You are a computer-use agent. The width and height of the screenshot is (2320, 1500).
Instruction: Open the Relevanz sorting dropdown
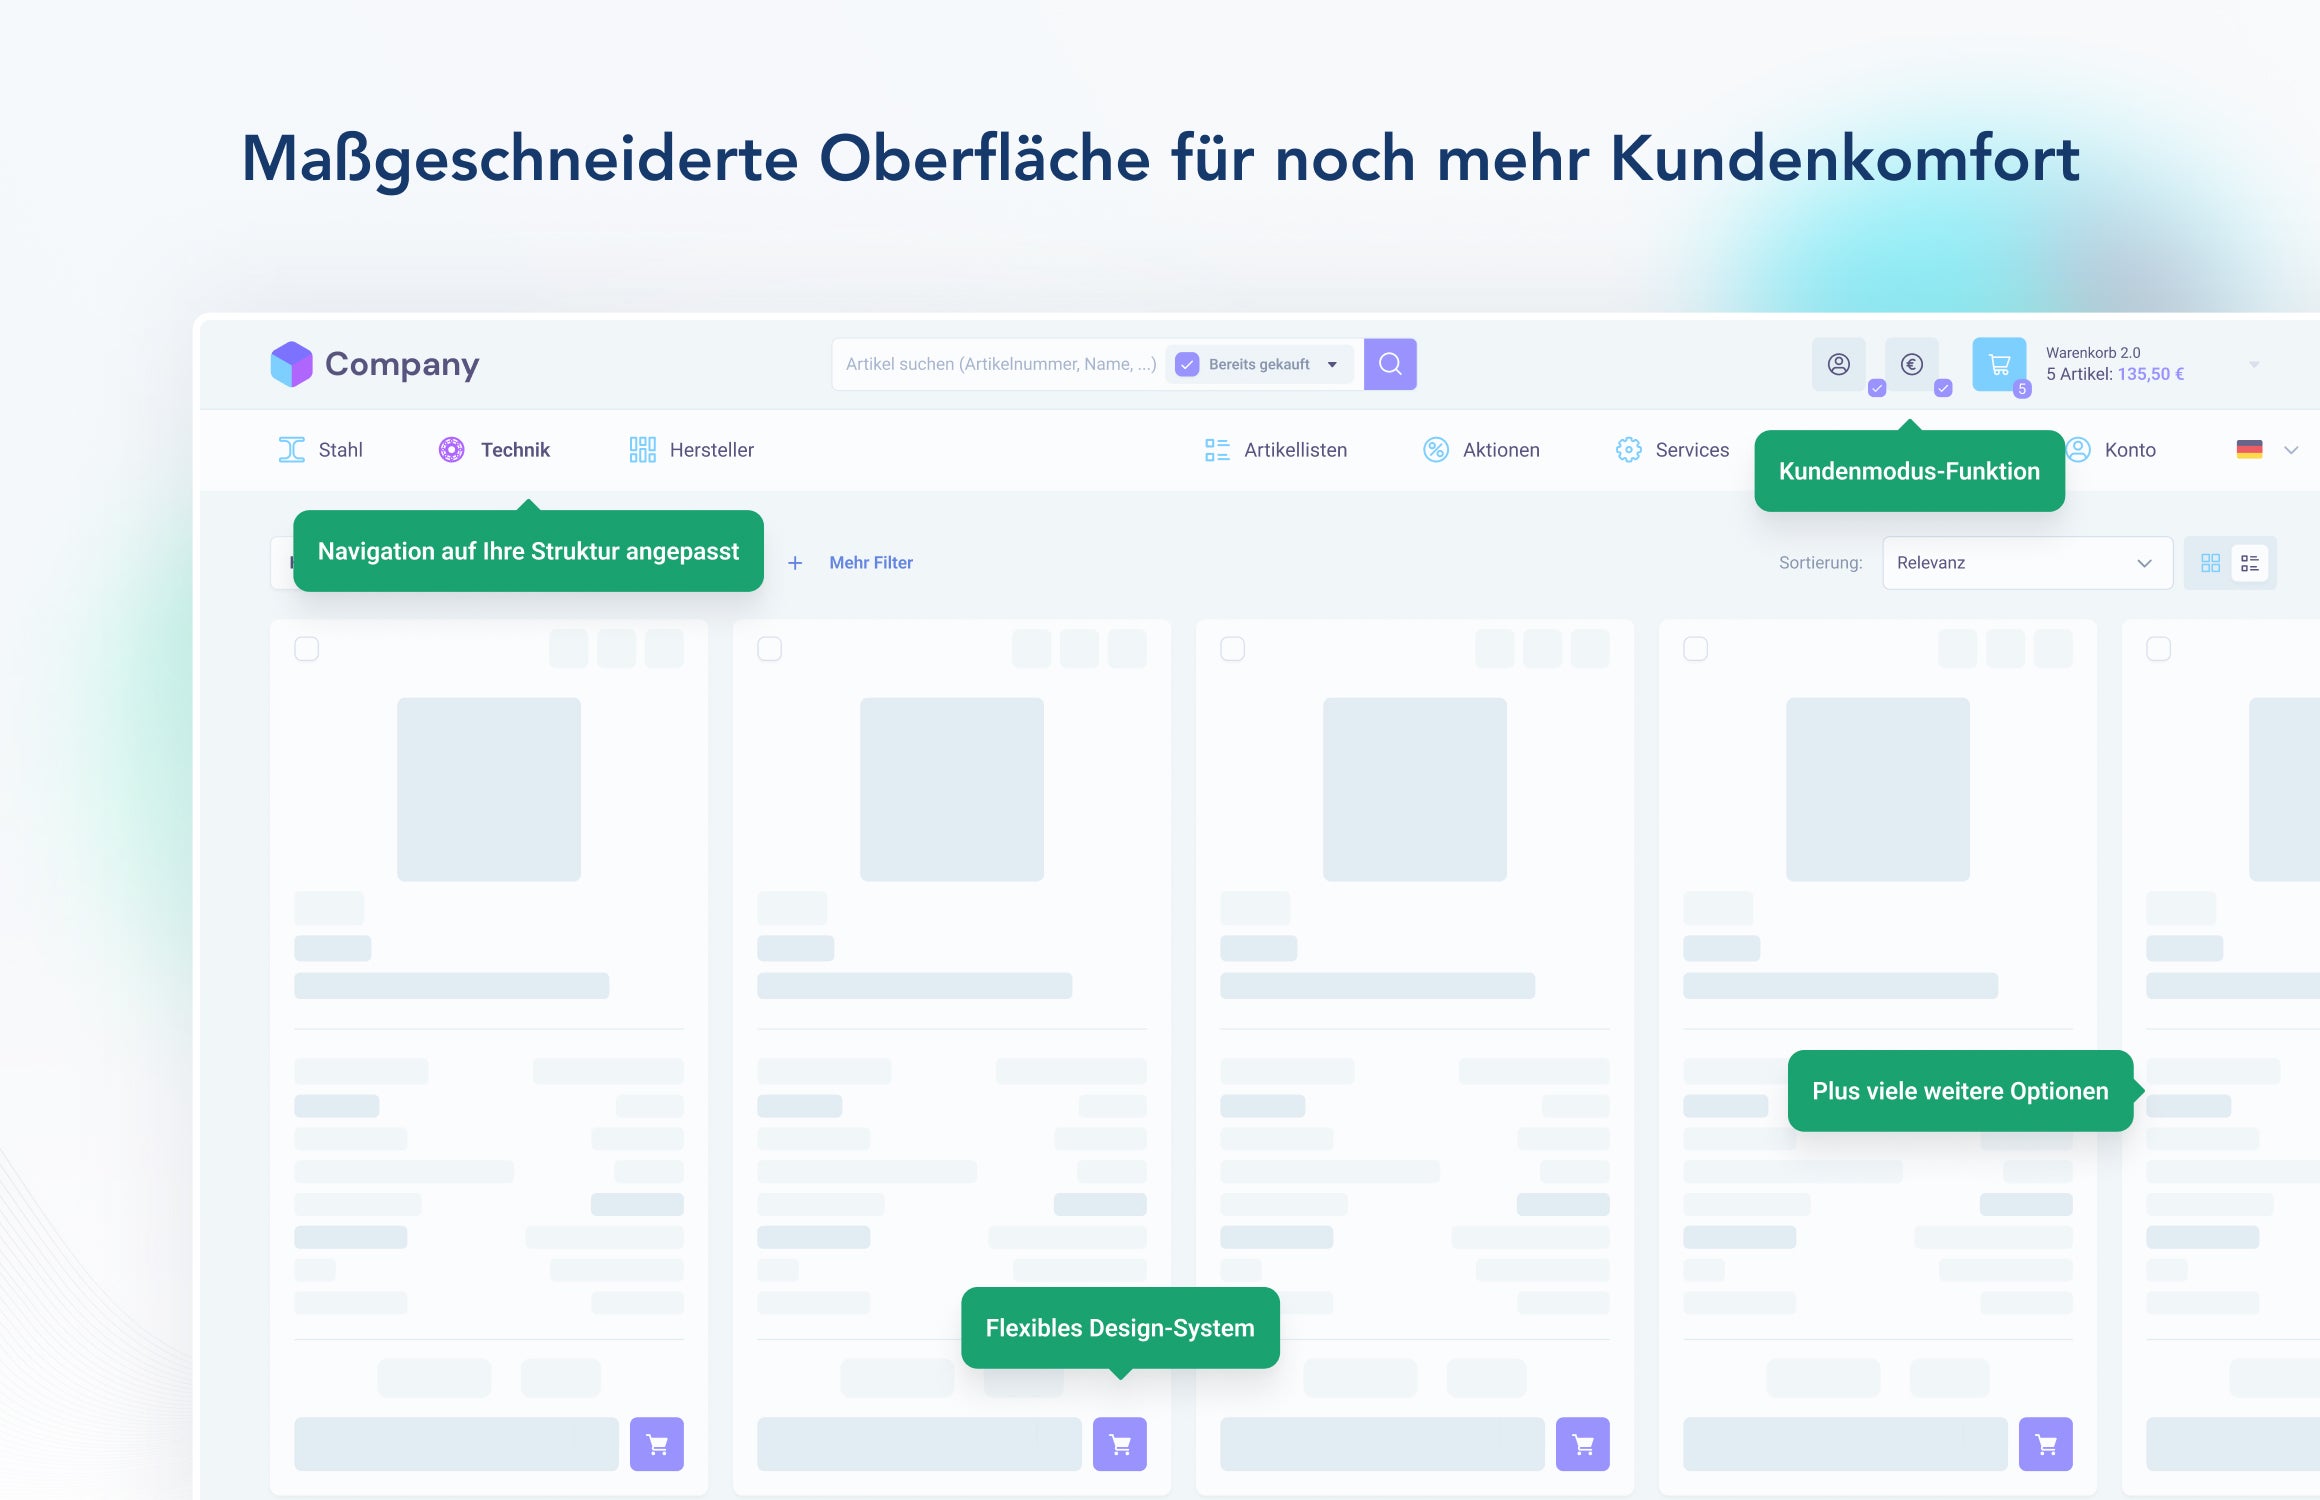[2026, 563]
